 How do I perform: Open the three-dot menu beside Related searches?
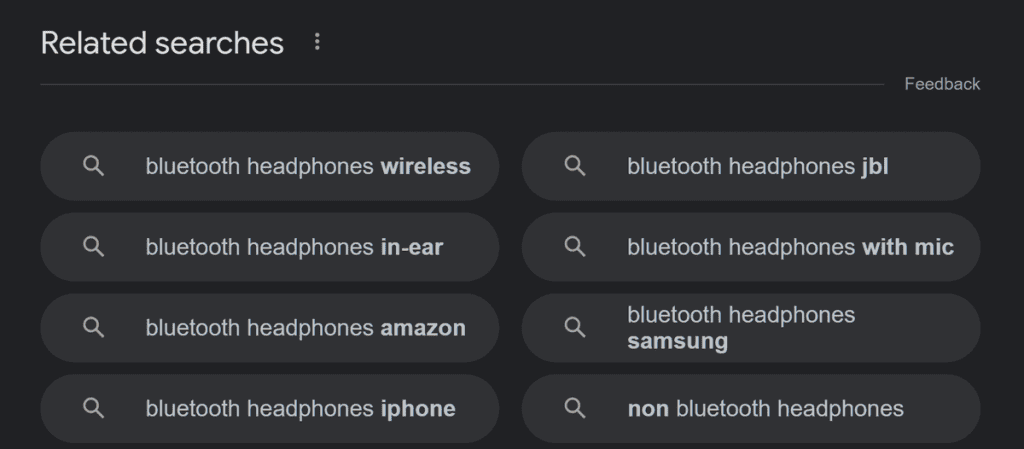pos(317,42)
